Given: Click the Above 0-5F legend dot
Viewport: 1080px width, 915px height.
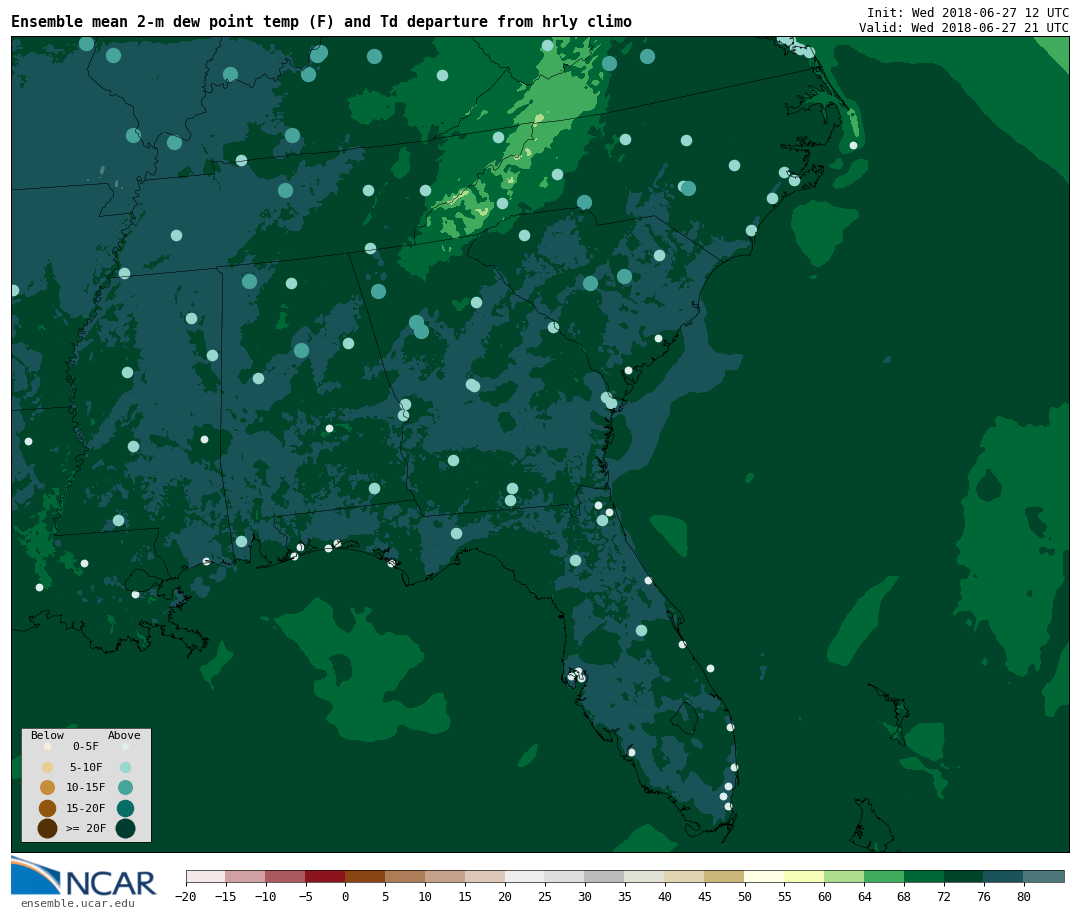Looking at the screenshot, I should [125, 746].
